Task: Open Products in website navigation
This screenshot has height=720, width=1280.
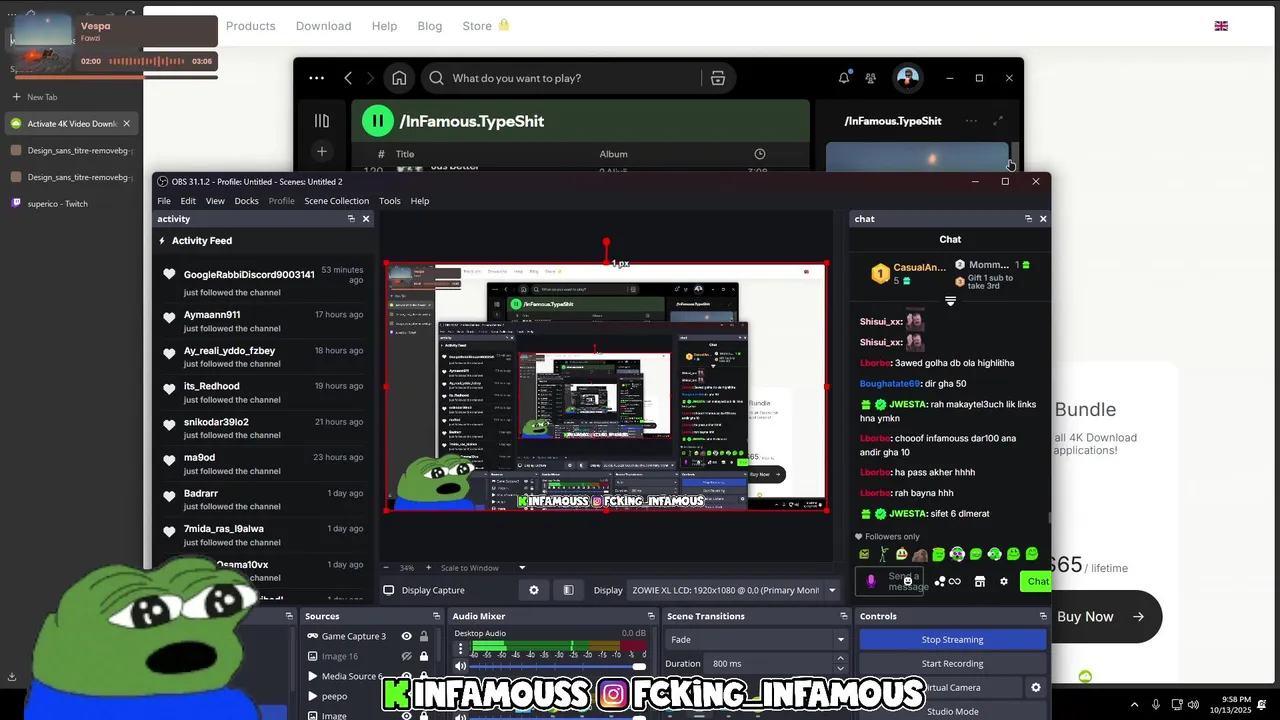Action: [250, 26]
